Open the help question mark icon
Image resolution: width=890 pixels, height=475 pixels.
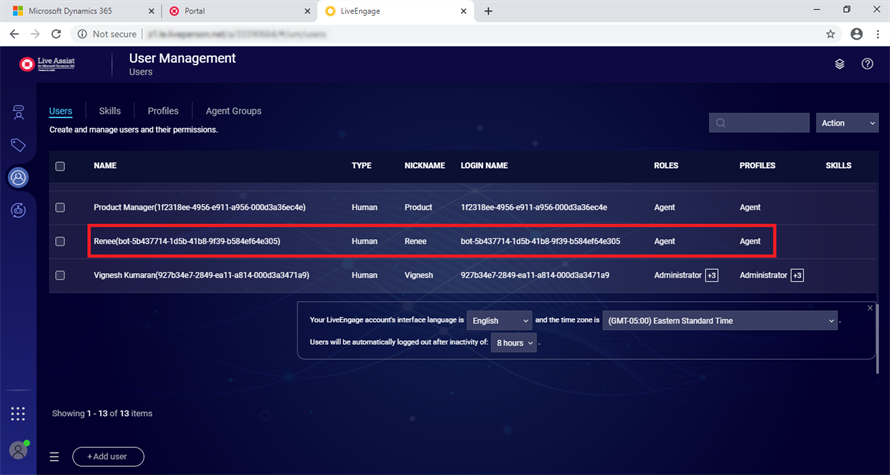(867, 64)
